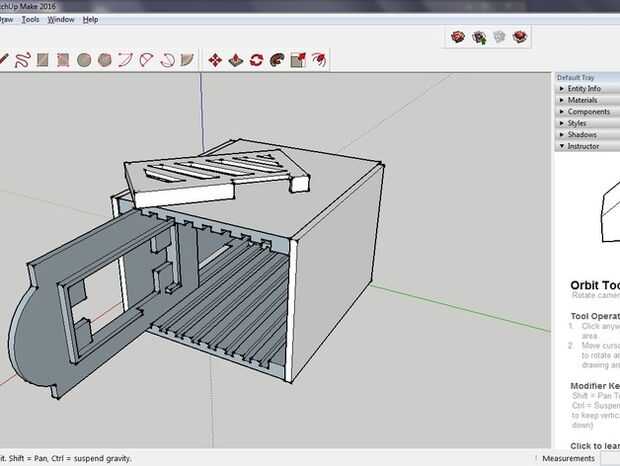Viewport: 620px width, 466px height.
Task: Select the Rotate tool
Action: click(x=257, y=60)
